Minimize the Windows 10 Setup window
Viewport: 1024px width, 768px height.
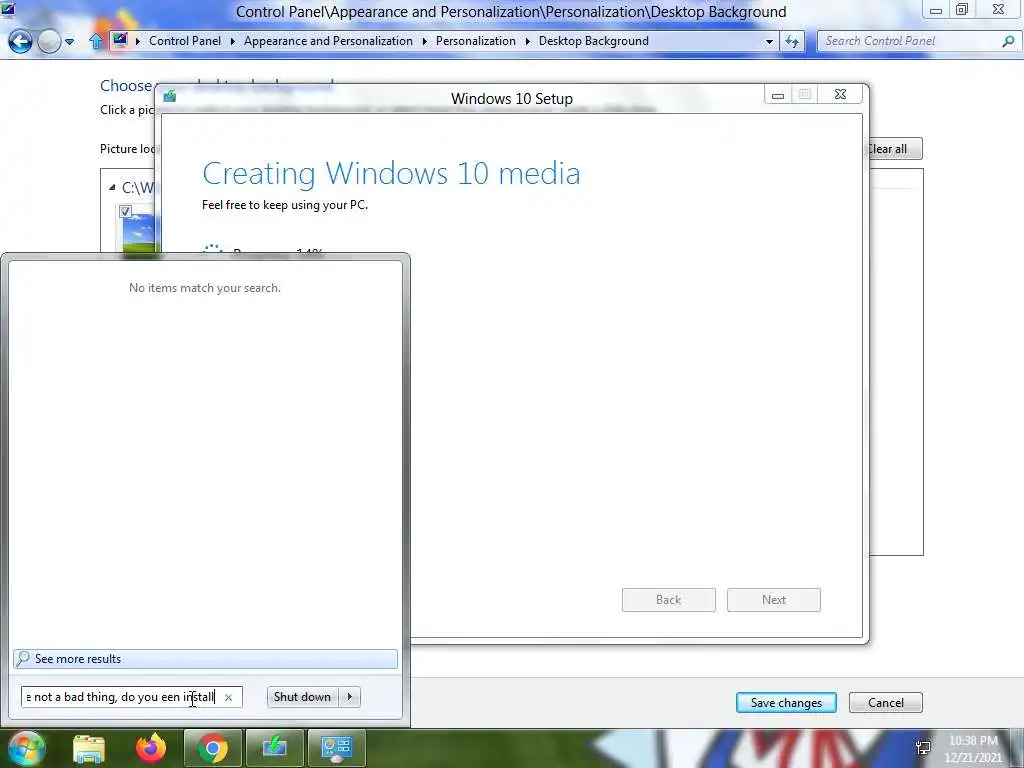pyautogui.click(x=778, y=95)
